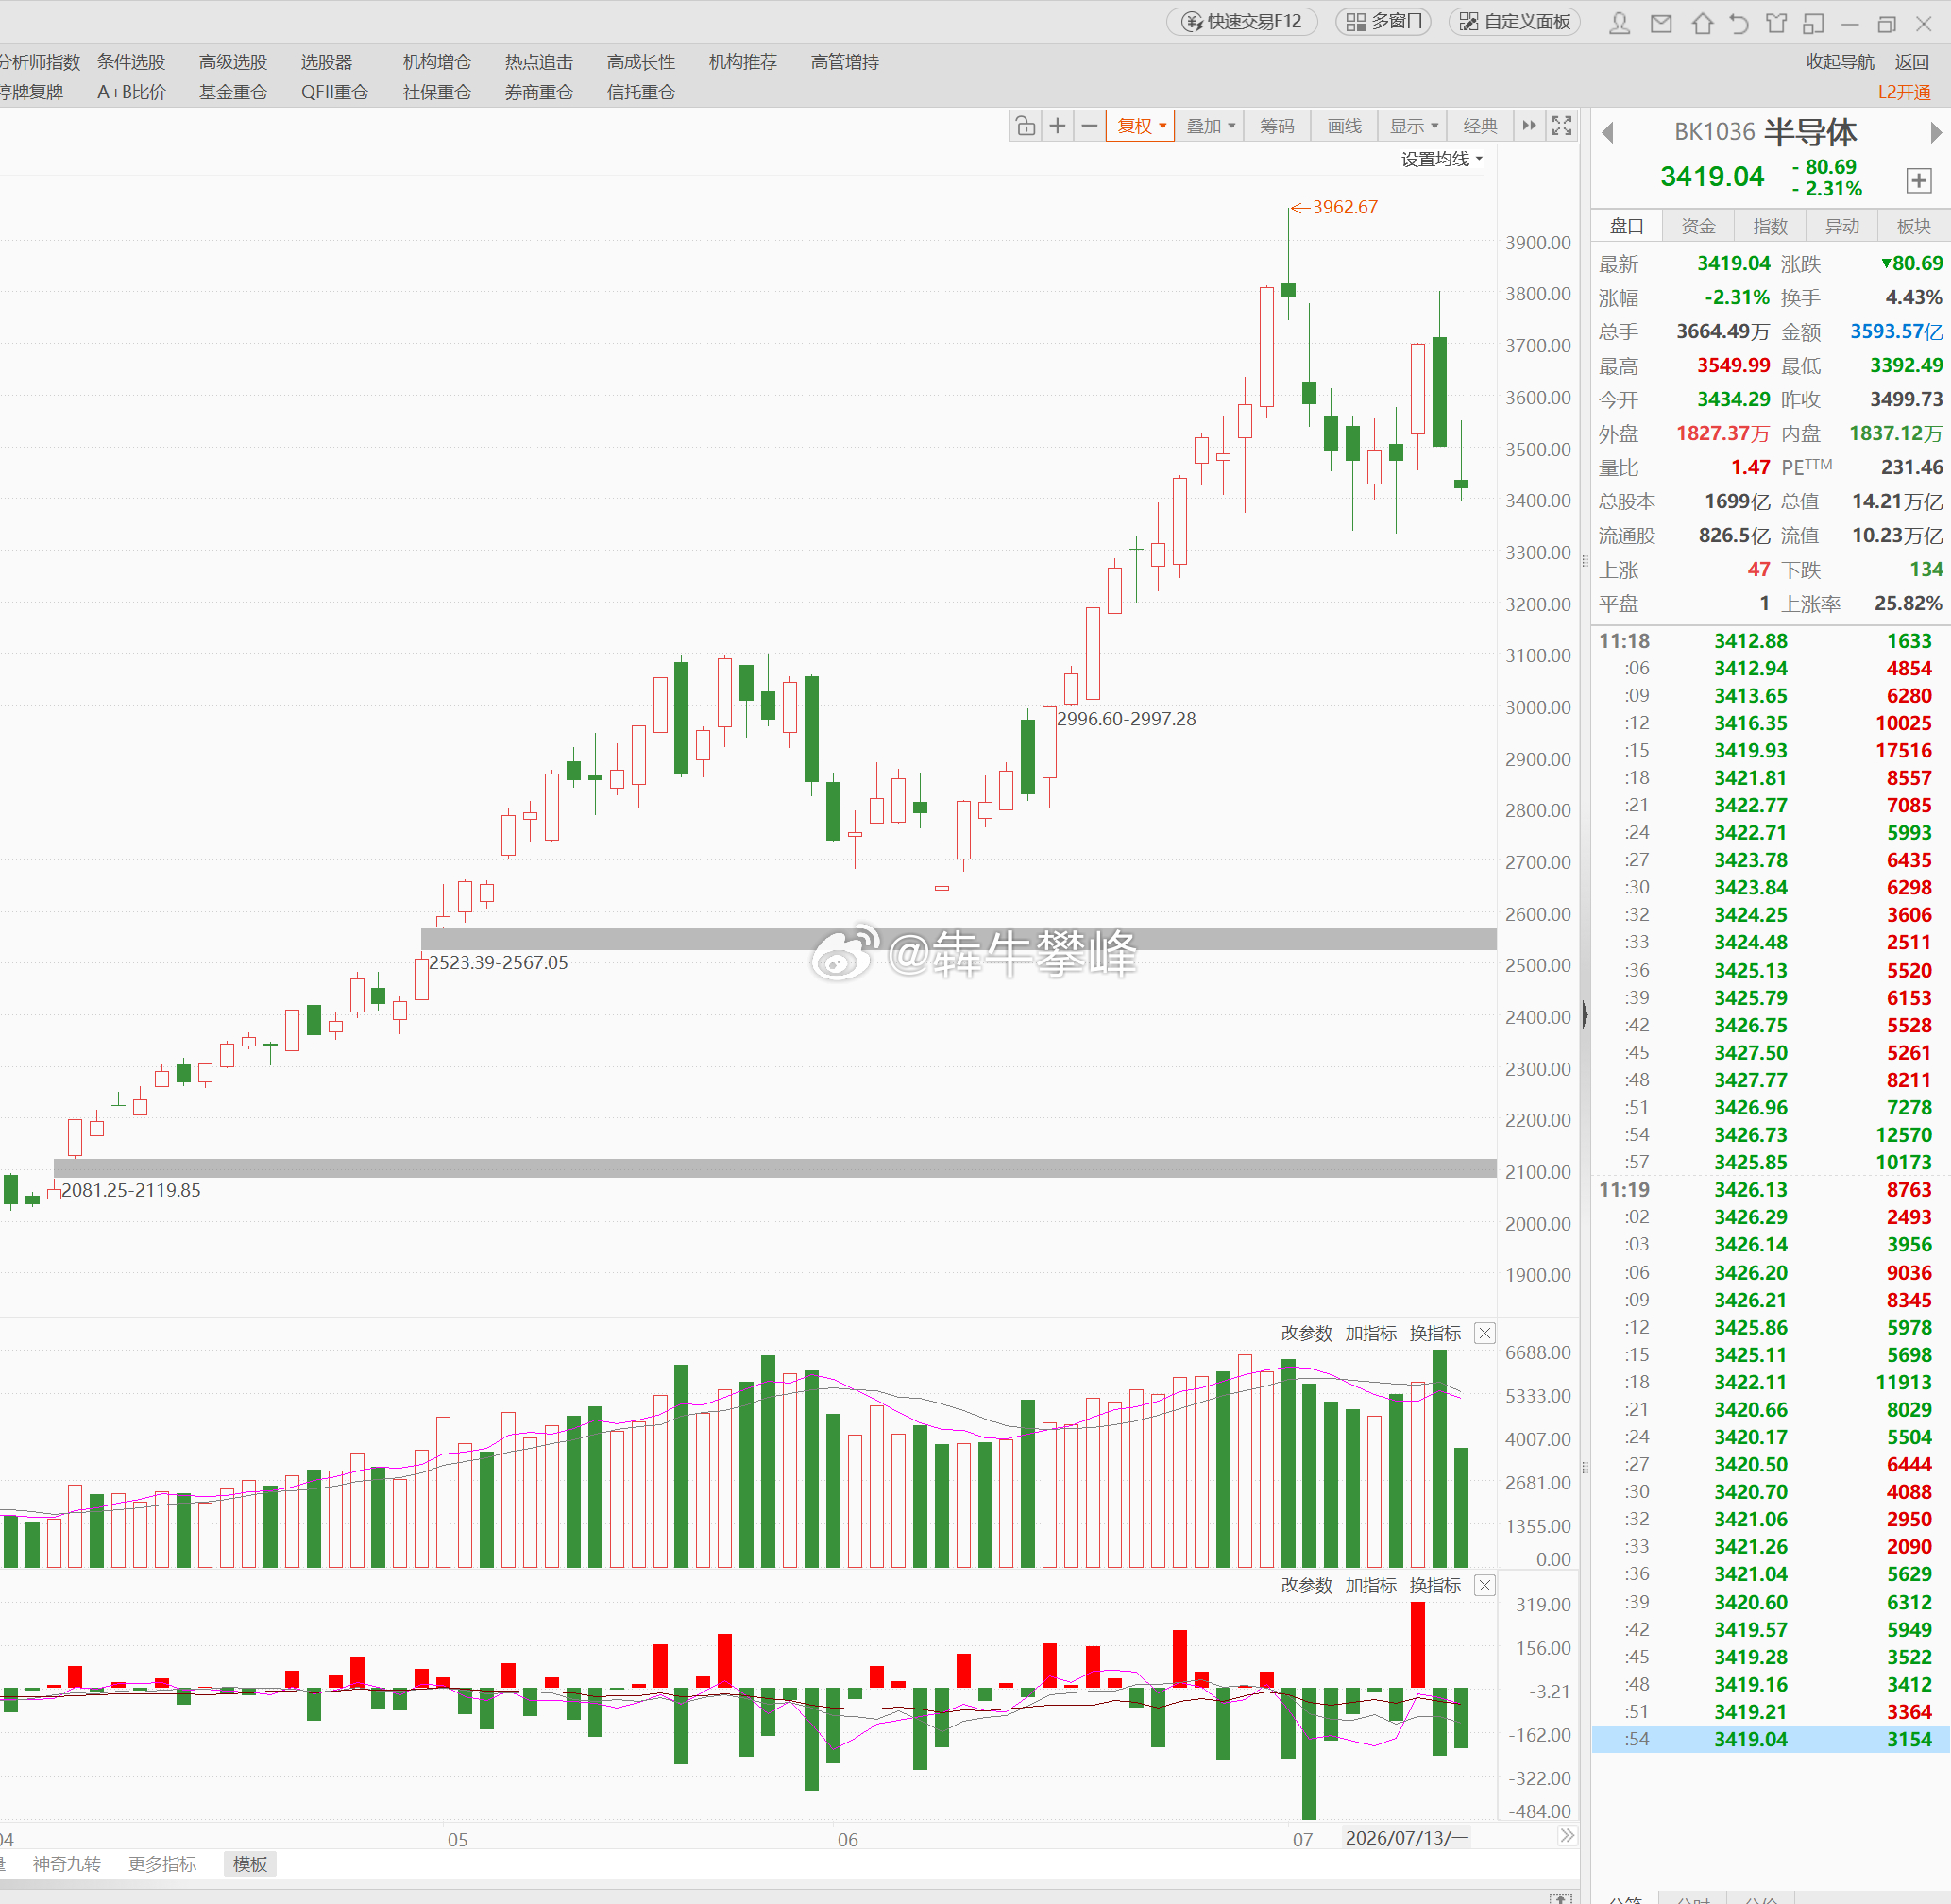The height and width of the screenshot is (1904, 1951).
Task: Click the window layout icon in the title bar
Action: (1813, 23)
